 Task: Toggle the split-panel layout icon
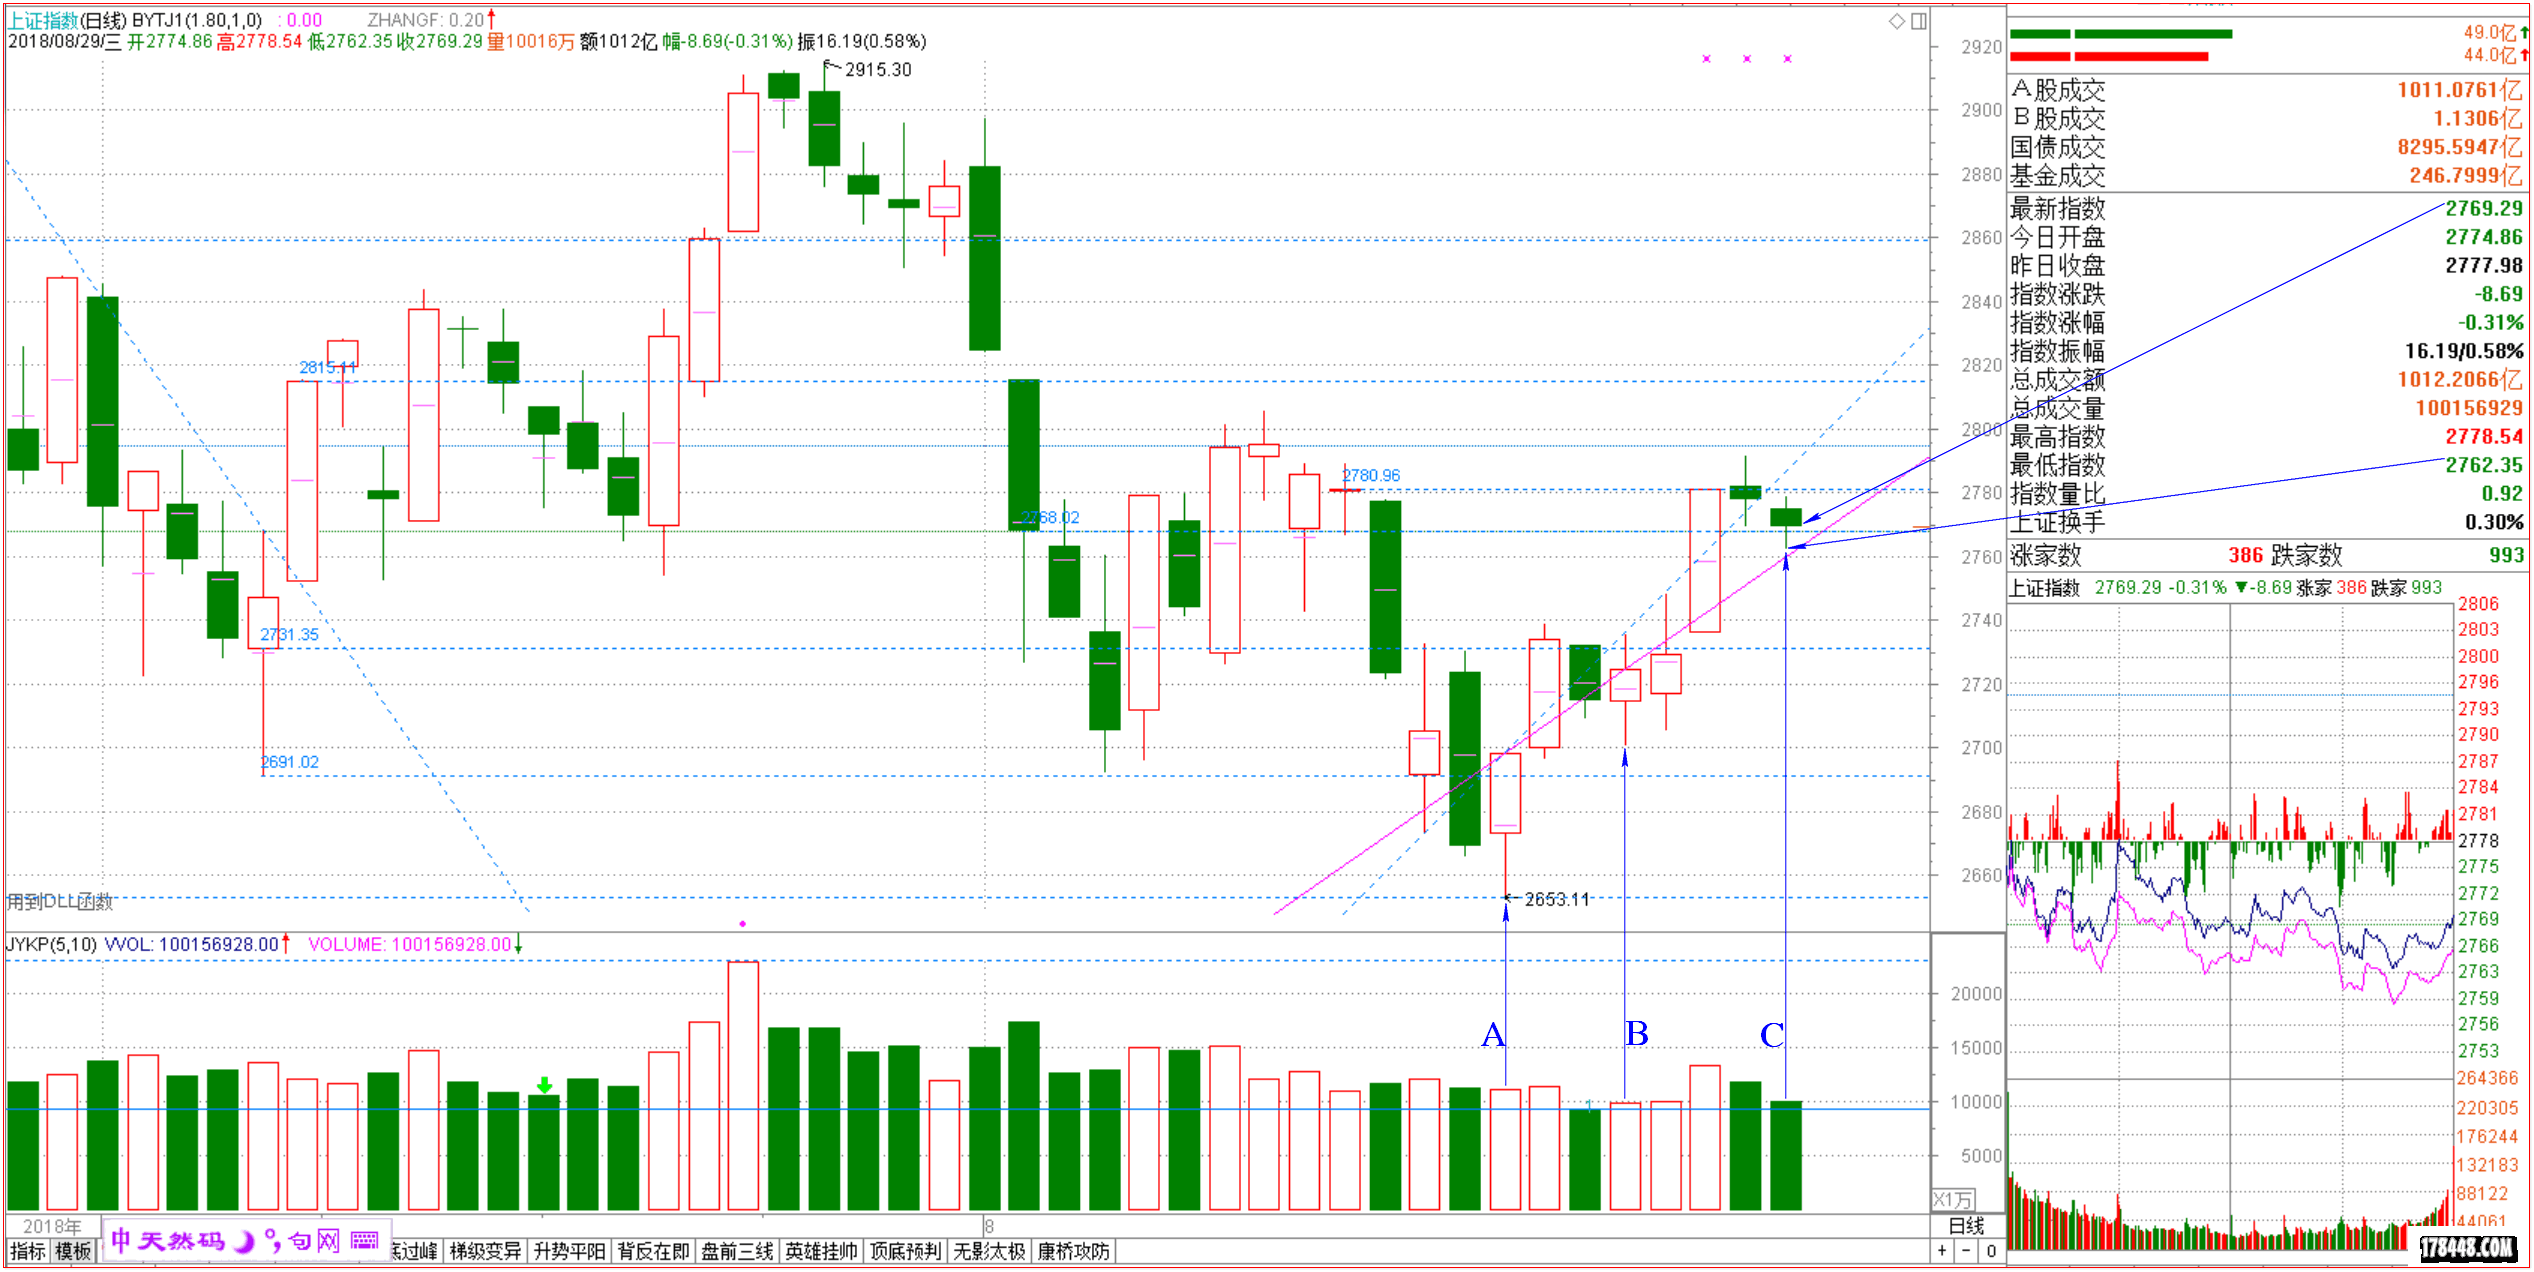tap(1918, 21)
